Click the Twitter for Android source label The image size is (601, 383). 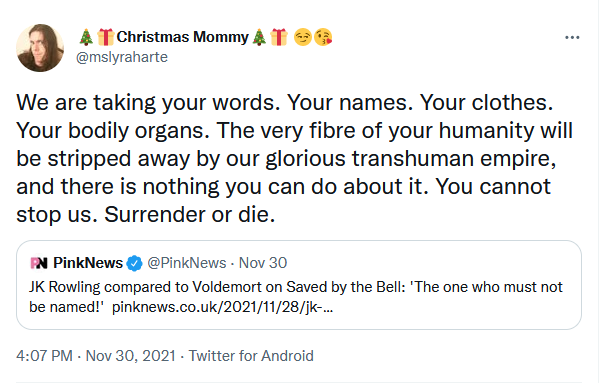click(251, 356)
